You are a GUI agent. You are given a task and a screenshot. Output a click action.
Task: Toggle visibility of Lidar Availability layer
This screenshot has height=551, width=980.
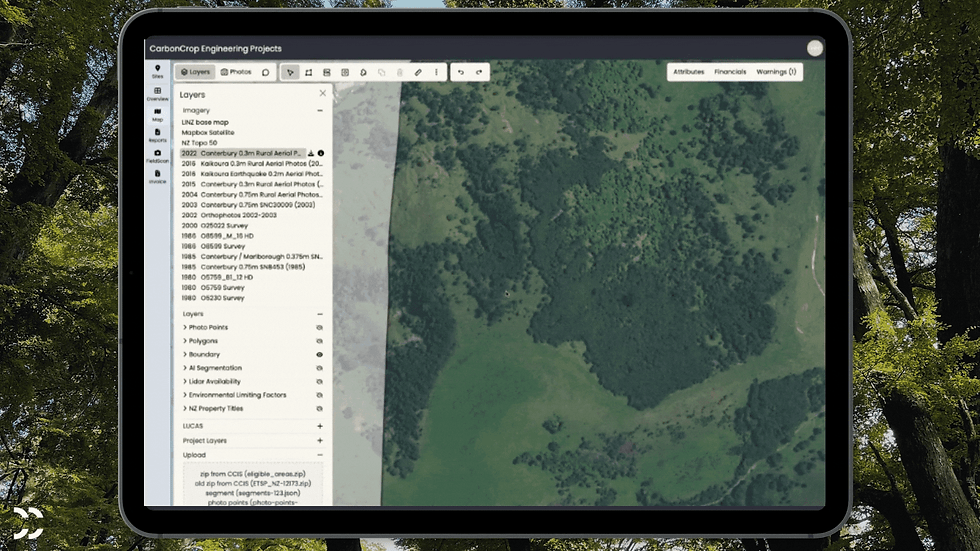point(319,382)
